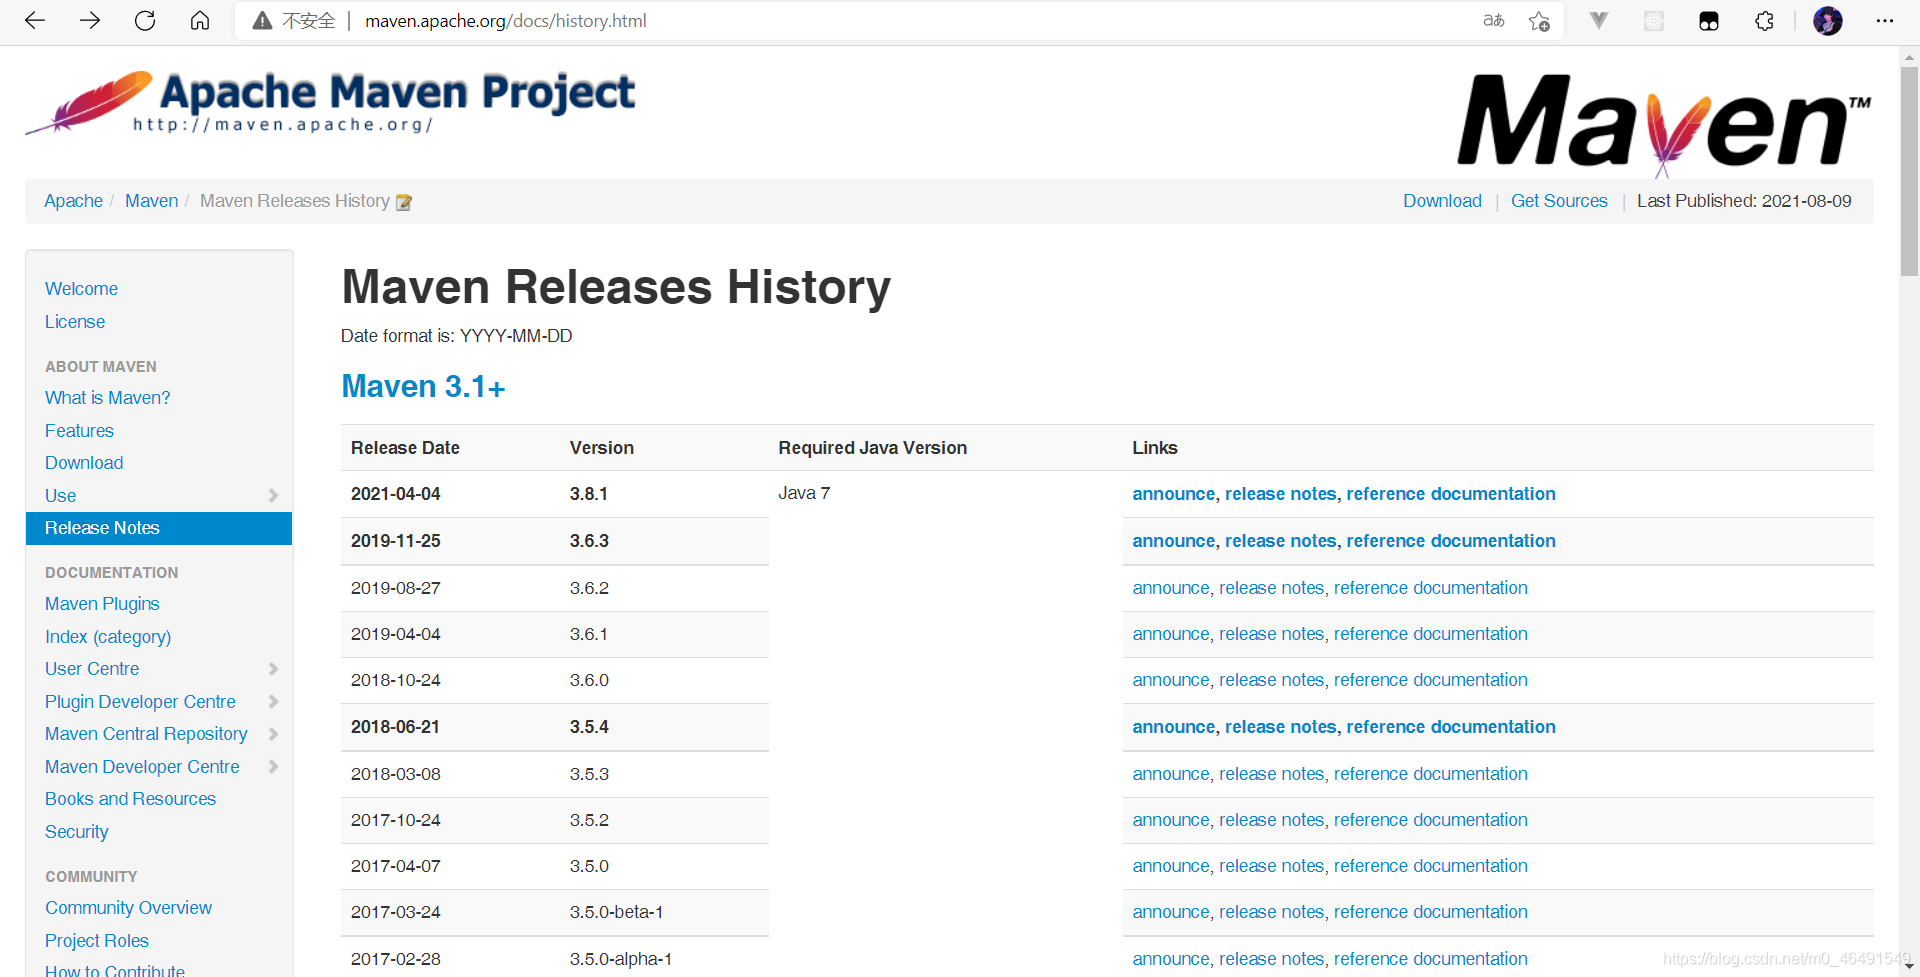Viewport: 1920px width, 977px height.
Task: Expand the Maven Central Repository chevron
Action: coord(273,734)
